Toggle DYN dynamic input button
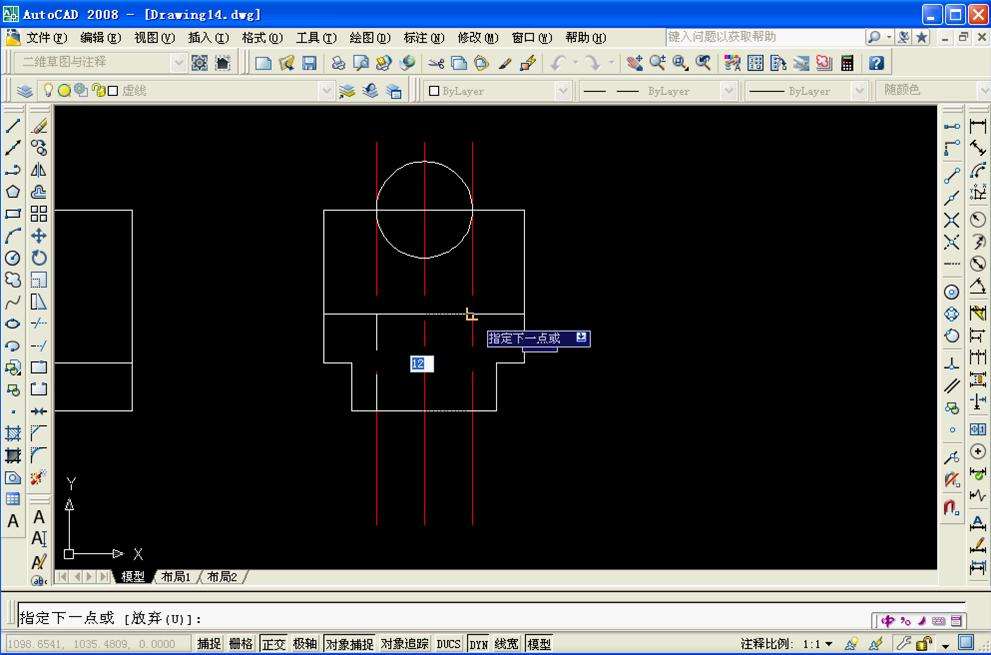991x655 pixels. (x=479, y=644)
